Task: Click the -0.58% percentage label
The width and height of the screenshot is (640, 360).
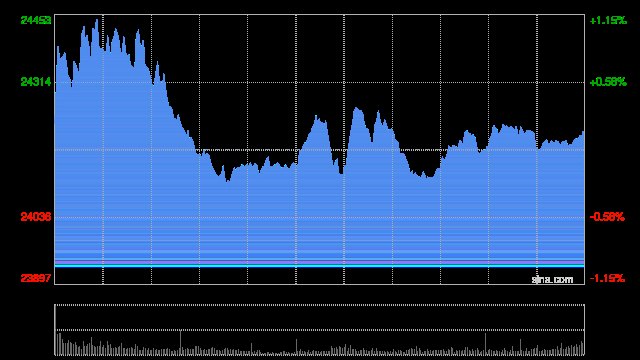Action: [x=607, y=217]
